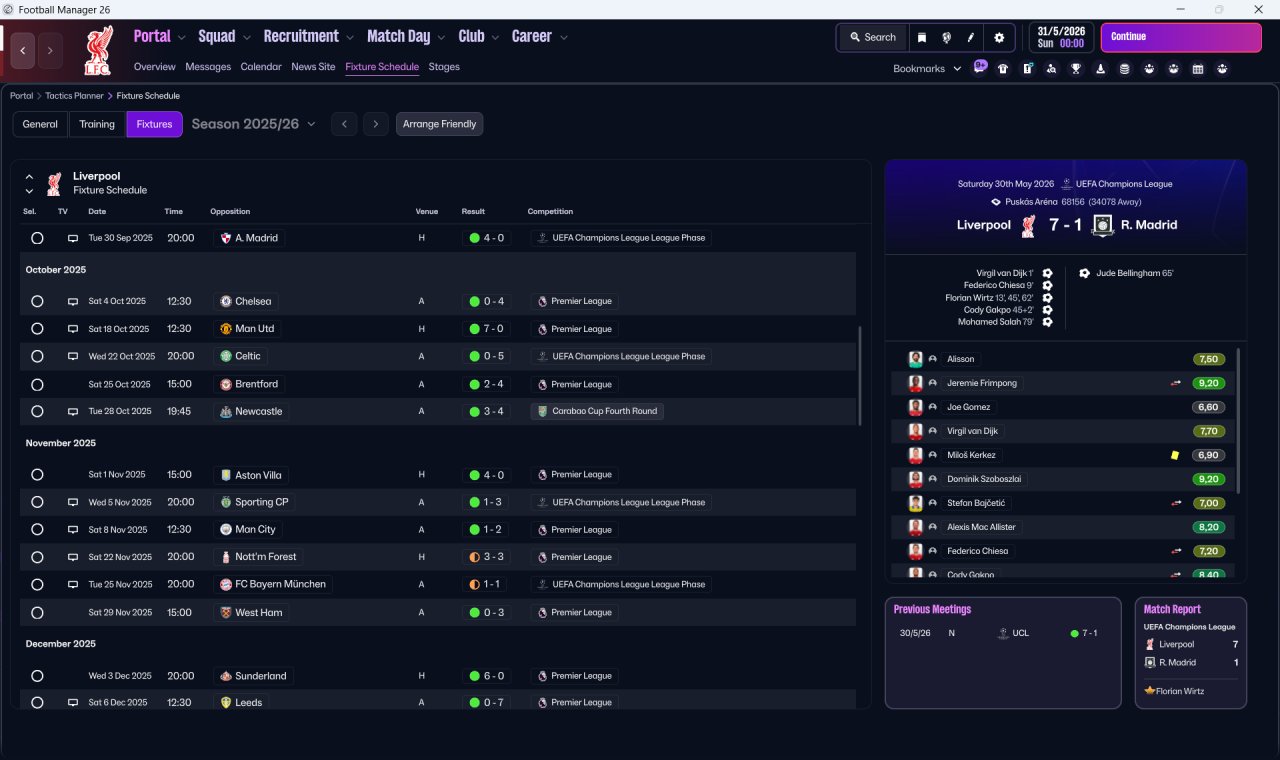This screenshot has height=760, width=1280.
Task: Click the Brentford club badge
Action: click(x=226, y=384)
